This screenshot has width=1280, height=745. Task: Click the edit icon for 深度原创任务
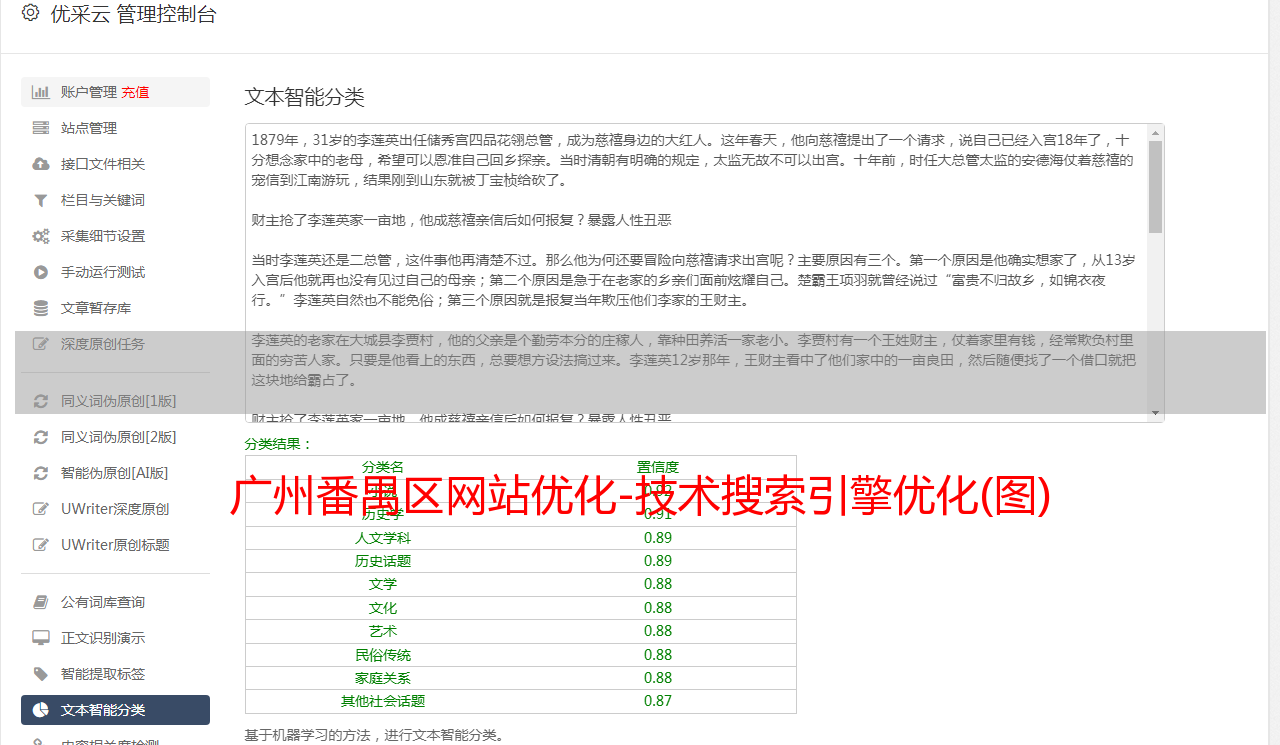pyautogui.click(x=41, y=344)
